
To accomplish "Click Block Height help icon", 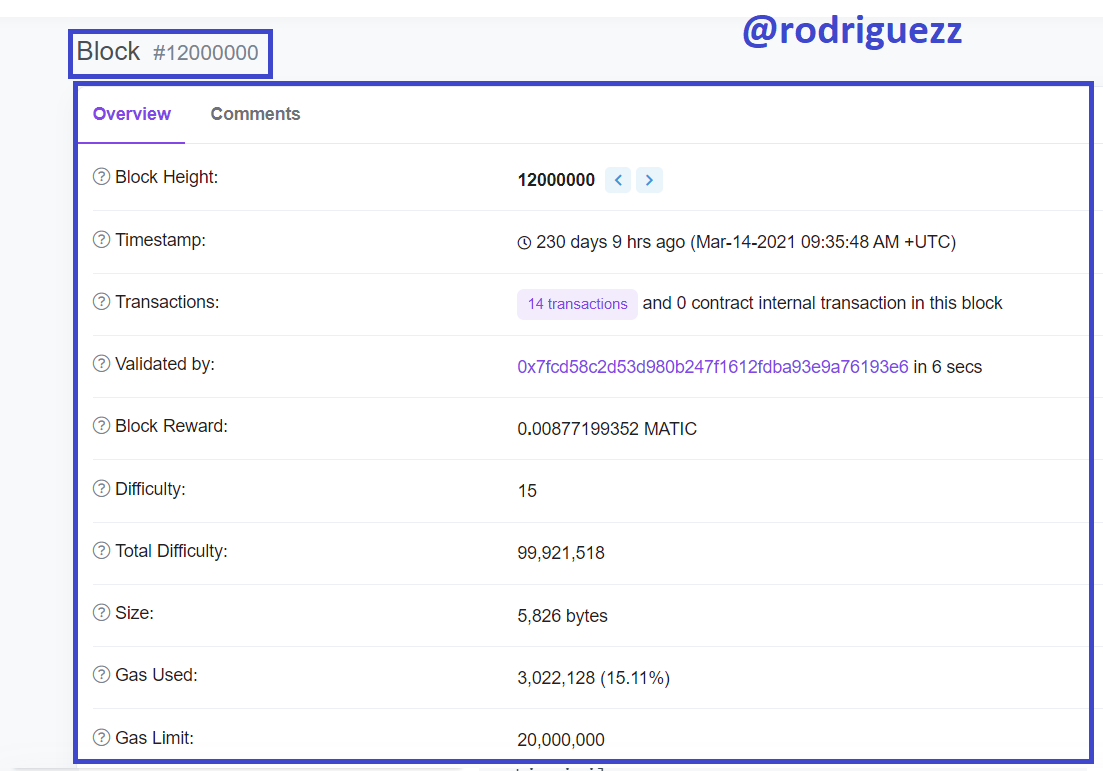I will tap(101, 177).
